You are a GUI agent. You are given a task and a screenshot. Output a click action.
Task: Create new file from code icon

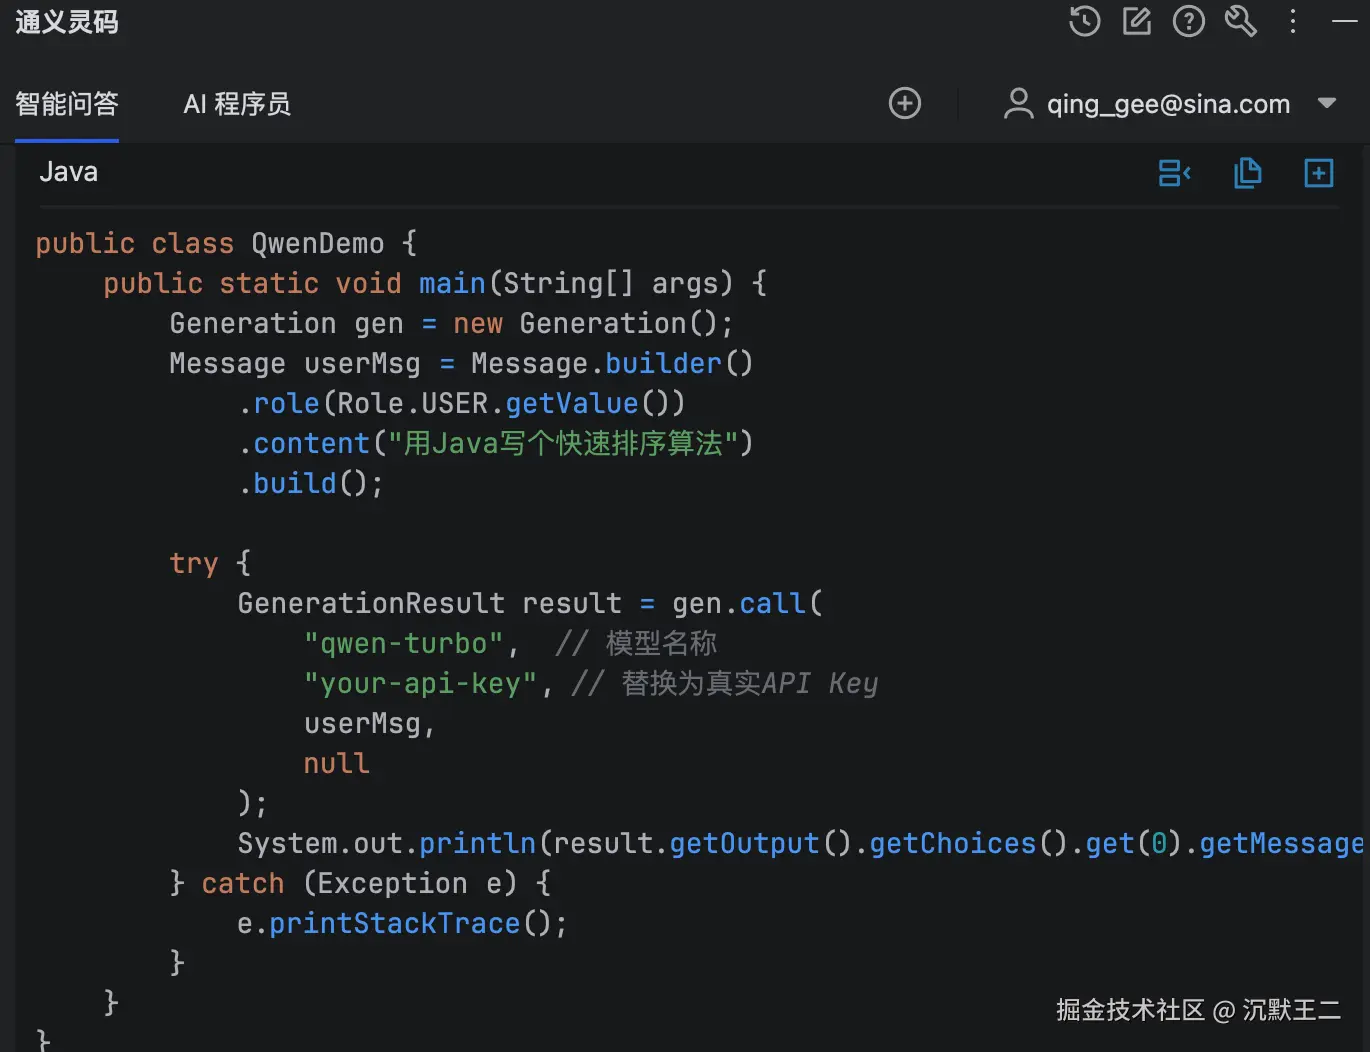(1319, 173)
